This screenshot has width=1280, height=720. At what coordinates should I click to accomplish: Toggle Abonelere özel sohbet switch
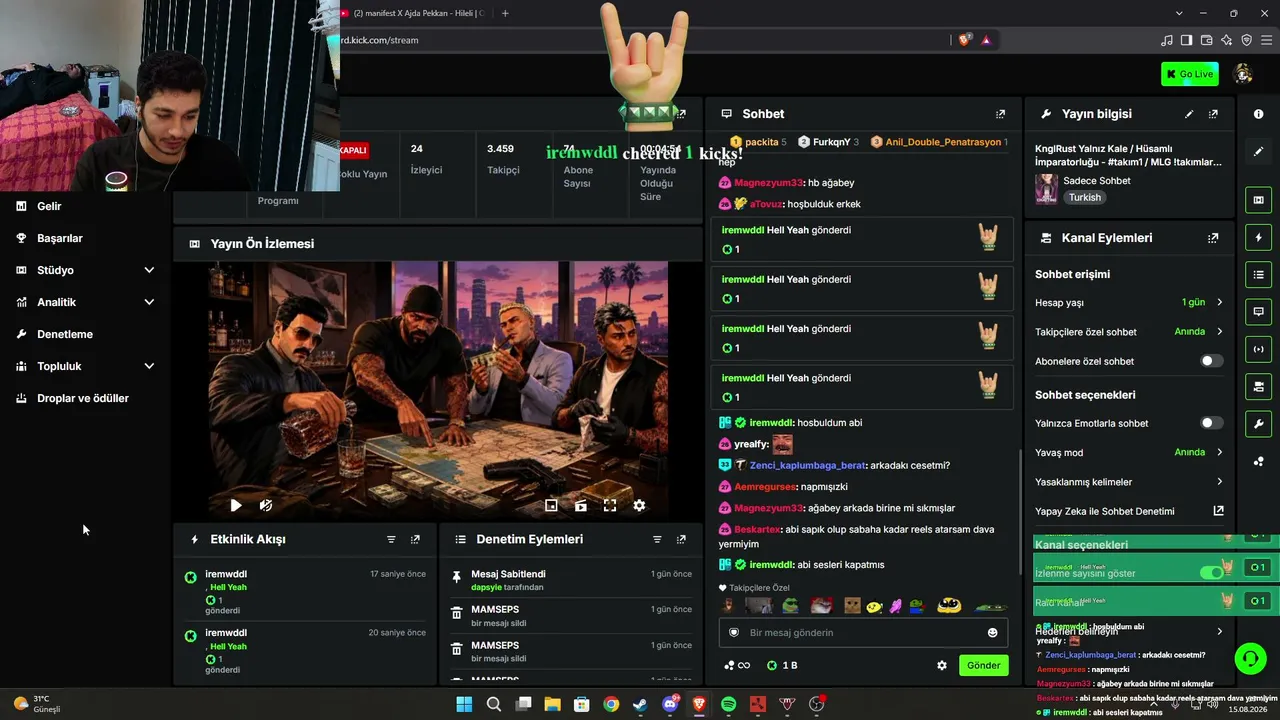coord(1211,361)
